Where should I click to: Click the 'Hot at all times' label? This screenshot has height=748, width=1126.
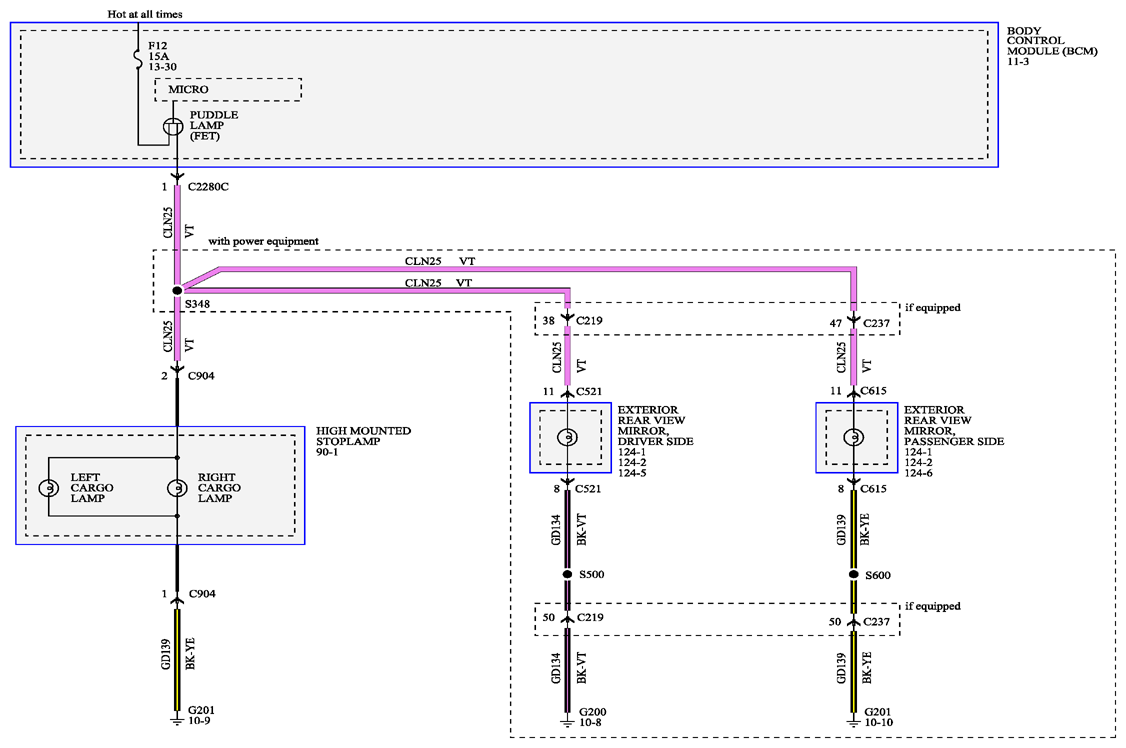[145, 14]
